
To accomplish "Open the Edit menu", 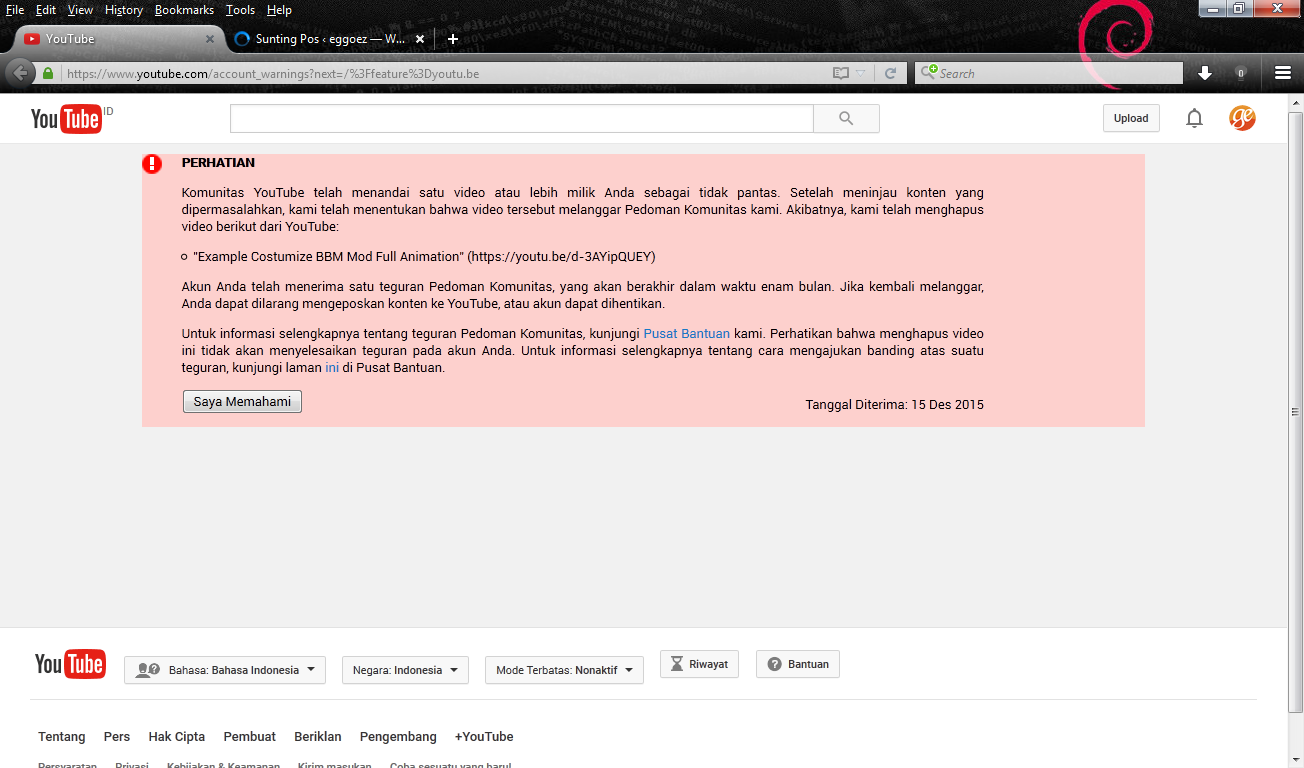I will click(46, 10).
